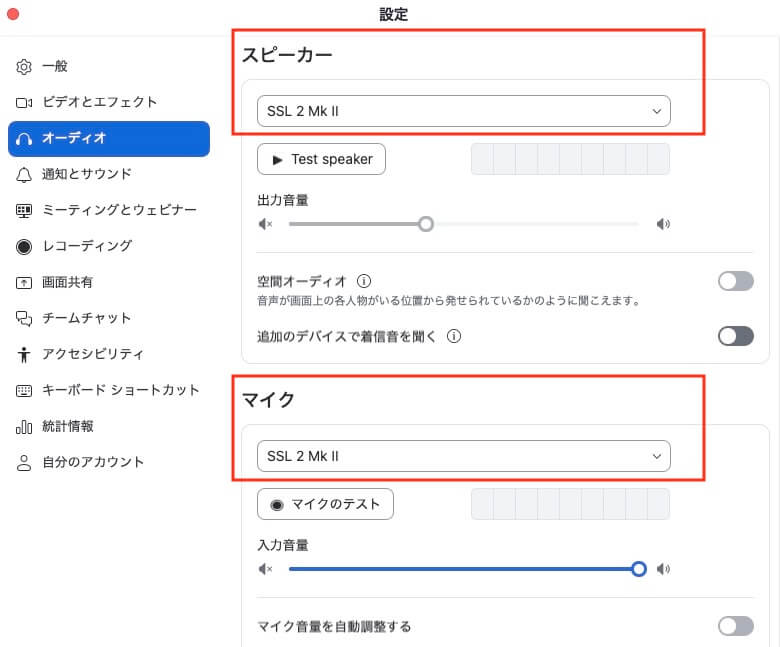The height and width of the screenshot is (647, 780).
Task: Click the bell icon for 通知とサウンド
Action: click(24, 175)
